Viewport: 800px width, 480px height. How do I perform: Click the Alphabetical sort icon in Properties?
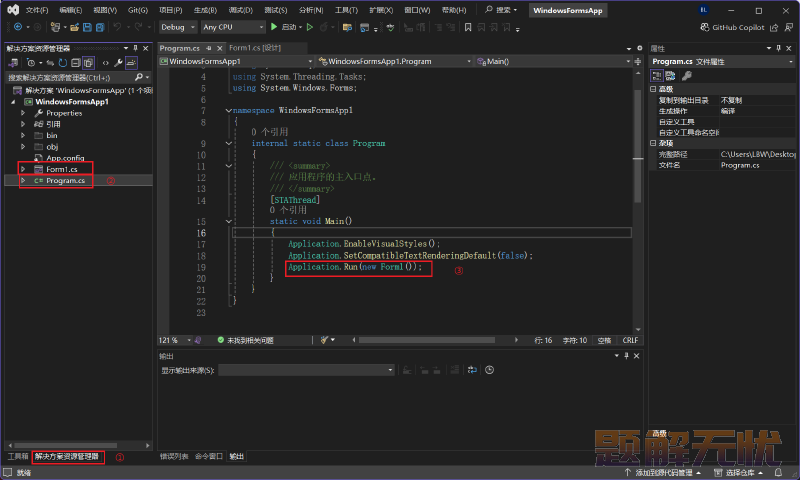coord(670,75)
